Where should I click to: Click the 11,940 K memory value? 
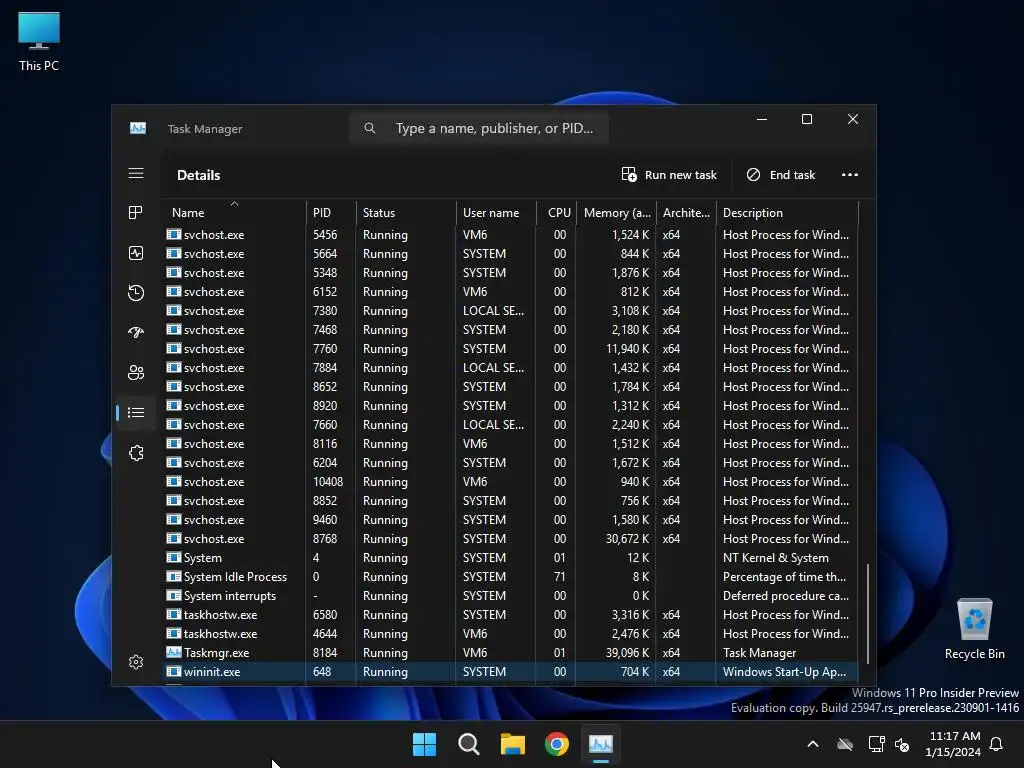pos(627,349)
